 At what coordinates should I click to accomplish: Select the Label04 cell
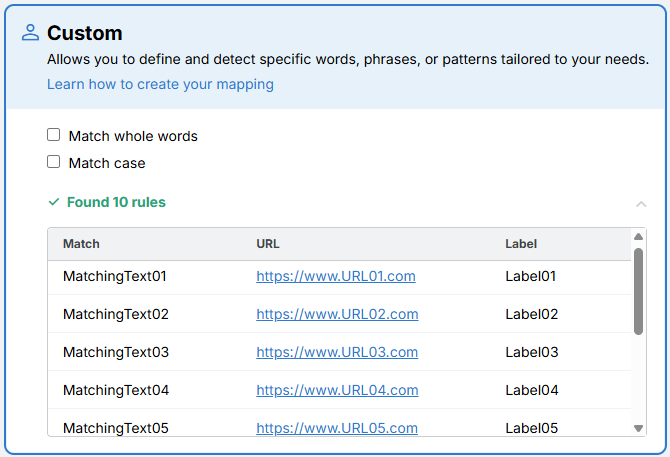click(x=532, y=390)
